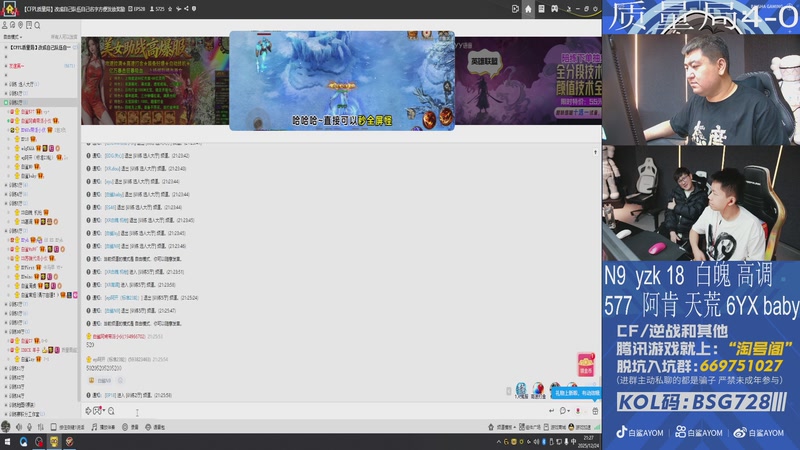Open the speech bubble dropdown in the chat bar

click(564, 411)
